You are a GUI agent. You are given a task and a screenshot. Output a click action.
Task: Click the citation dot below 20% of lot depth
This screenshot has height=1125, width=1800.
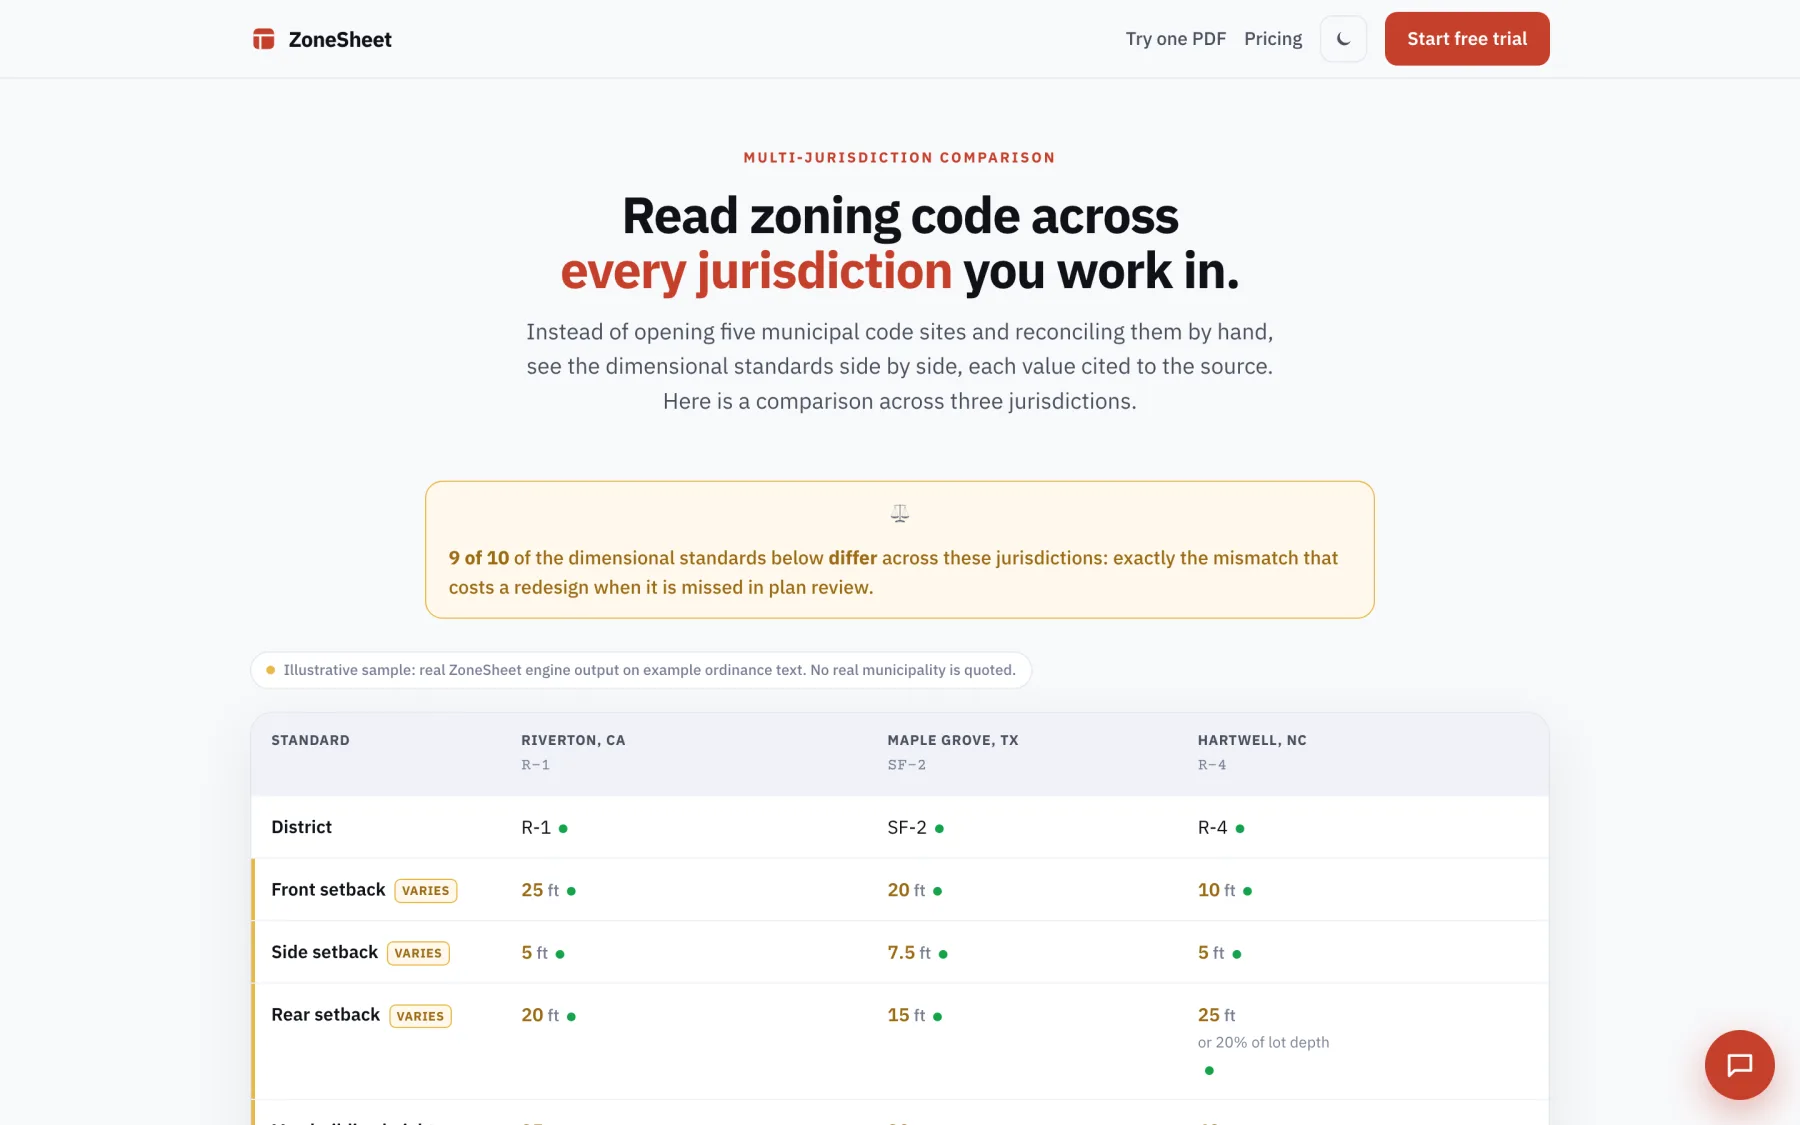[x=1209, y=1071]
